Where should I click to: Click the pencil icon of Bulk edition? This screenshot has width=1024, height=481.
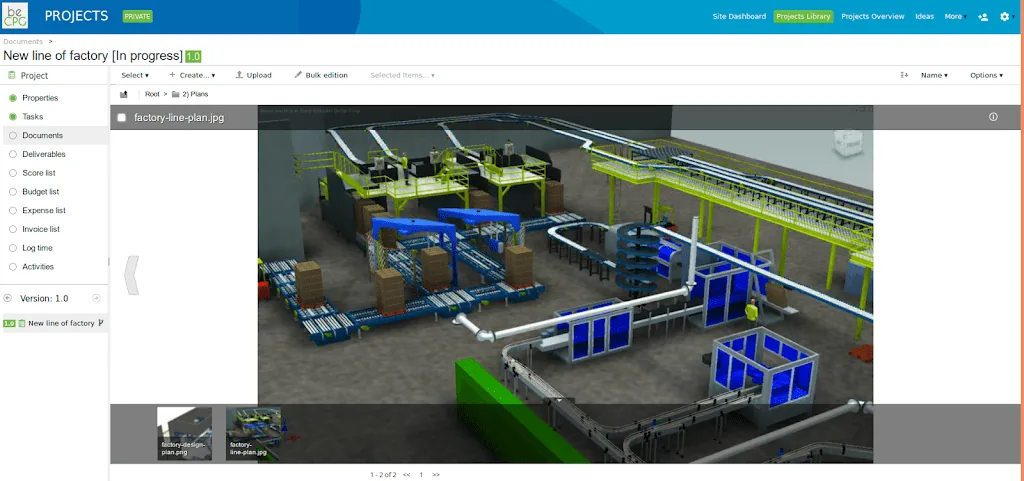298,75
